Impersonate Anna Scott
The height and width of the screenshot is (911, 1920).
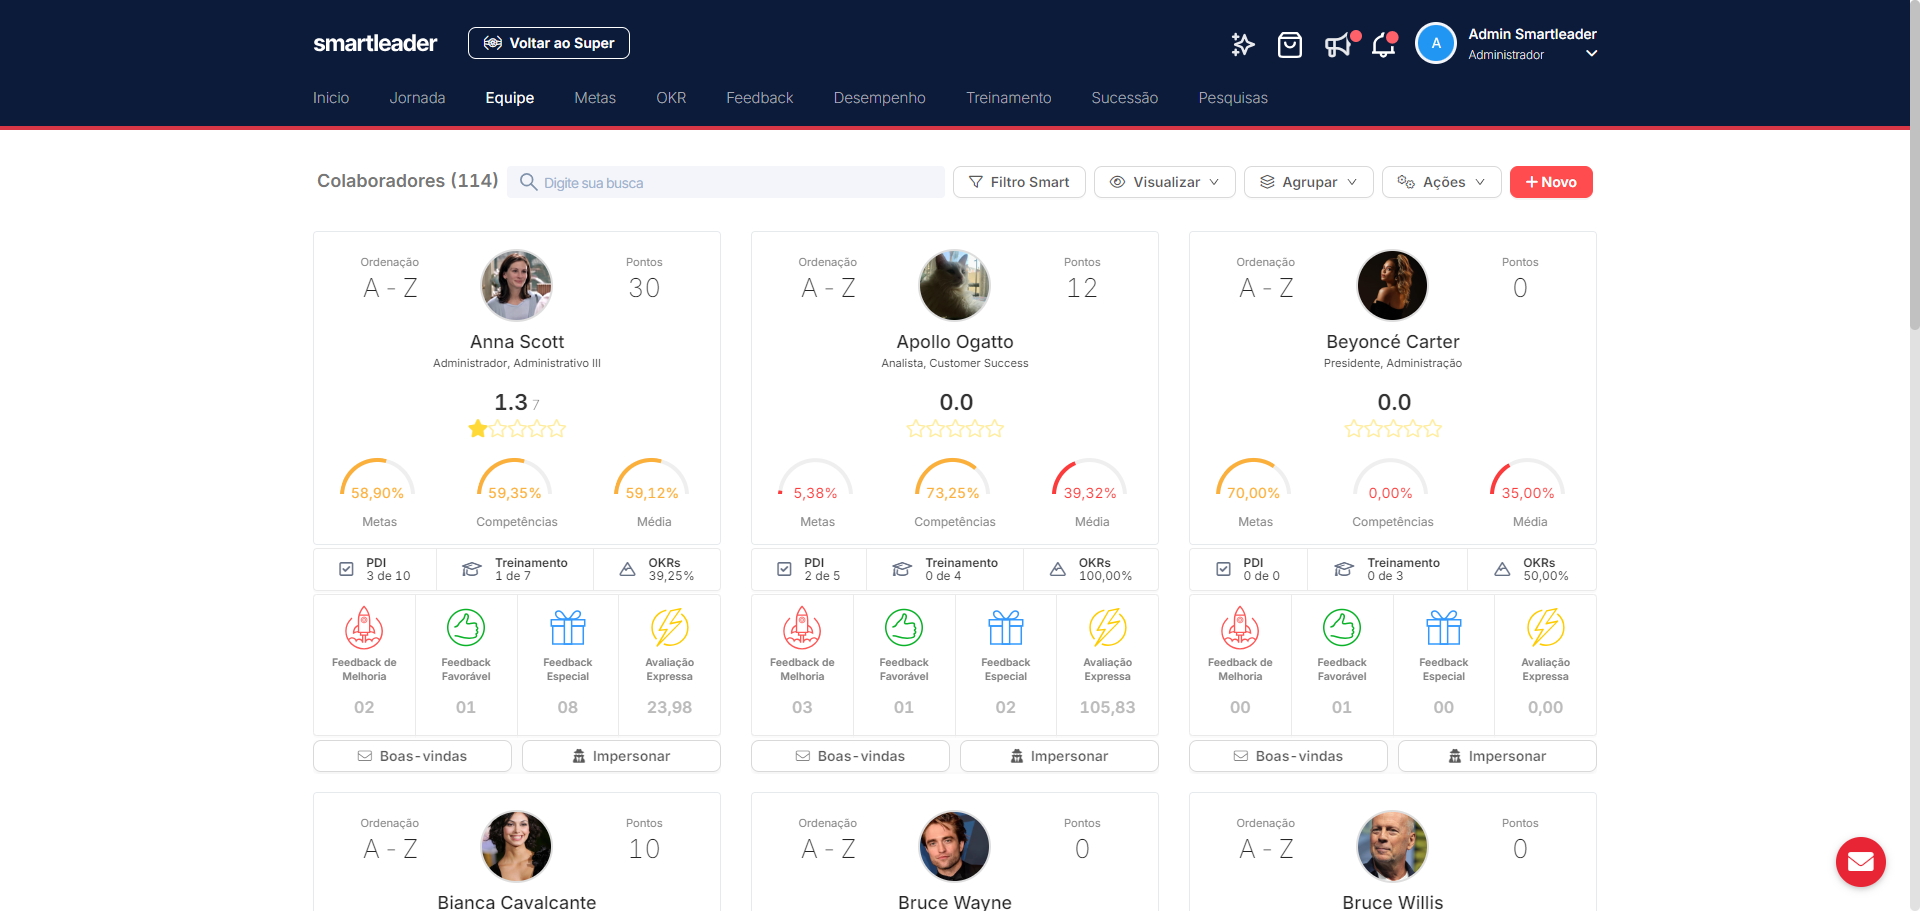tap(621, 756)
